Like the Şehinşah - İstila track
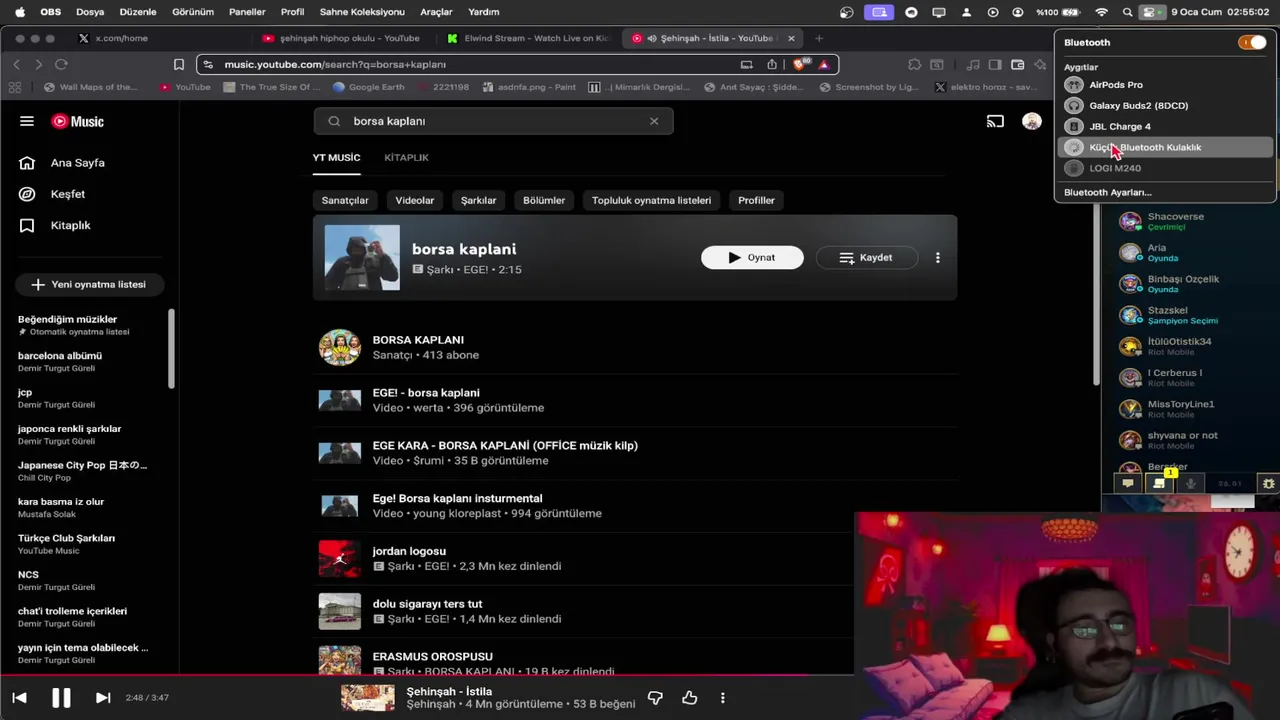 tap(689, 697)
